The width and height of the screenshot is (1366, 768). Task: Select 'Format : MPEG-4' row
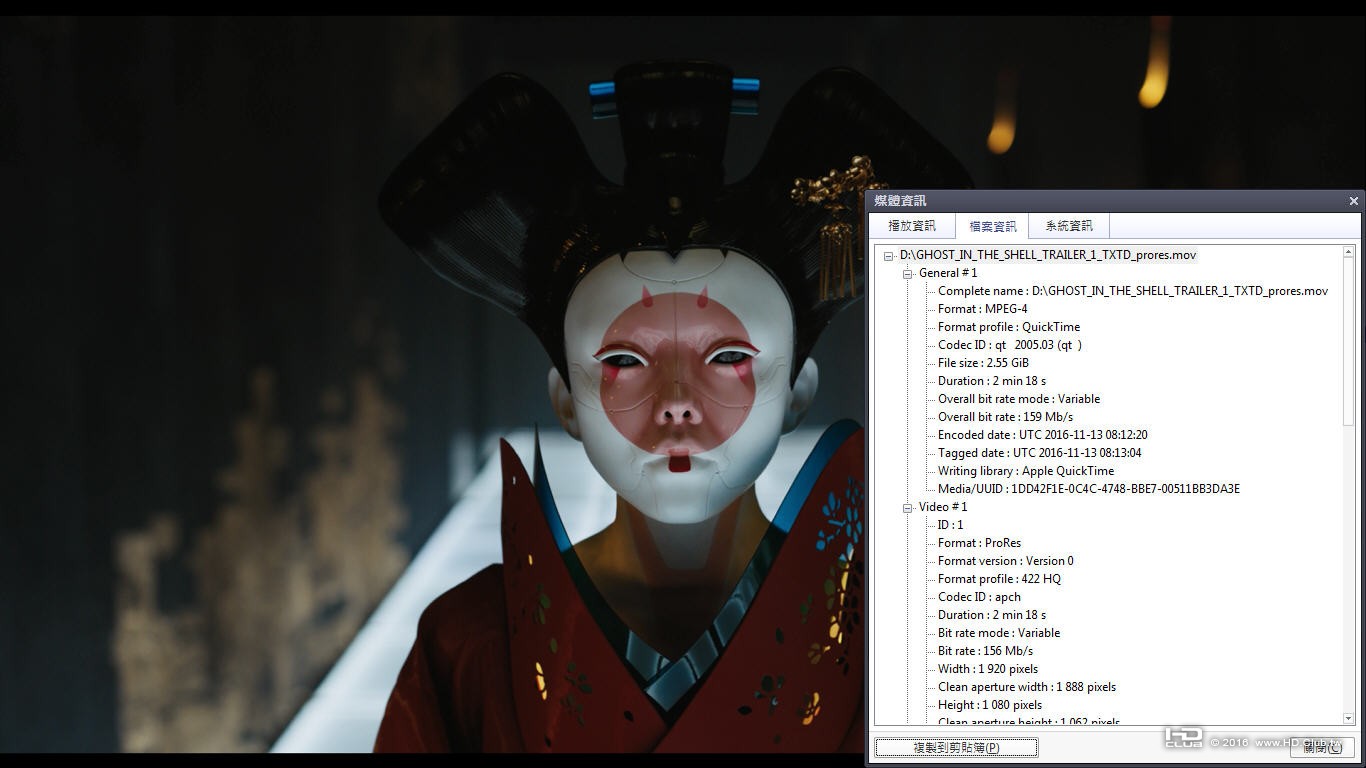983,309
